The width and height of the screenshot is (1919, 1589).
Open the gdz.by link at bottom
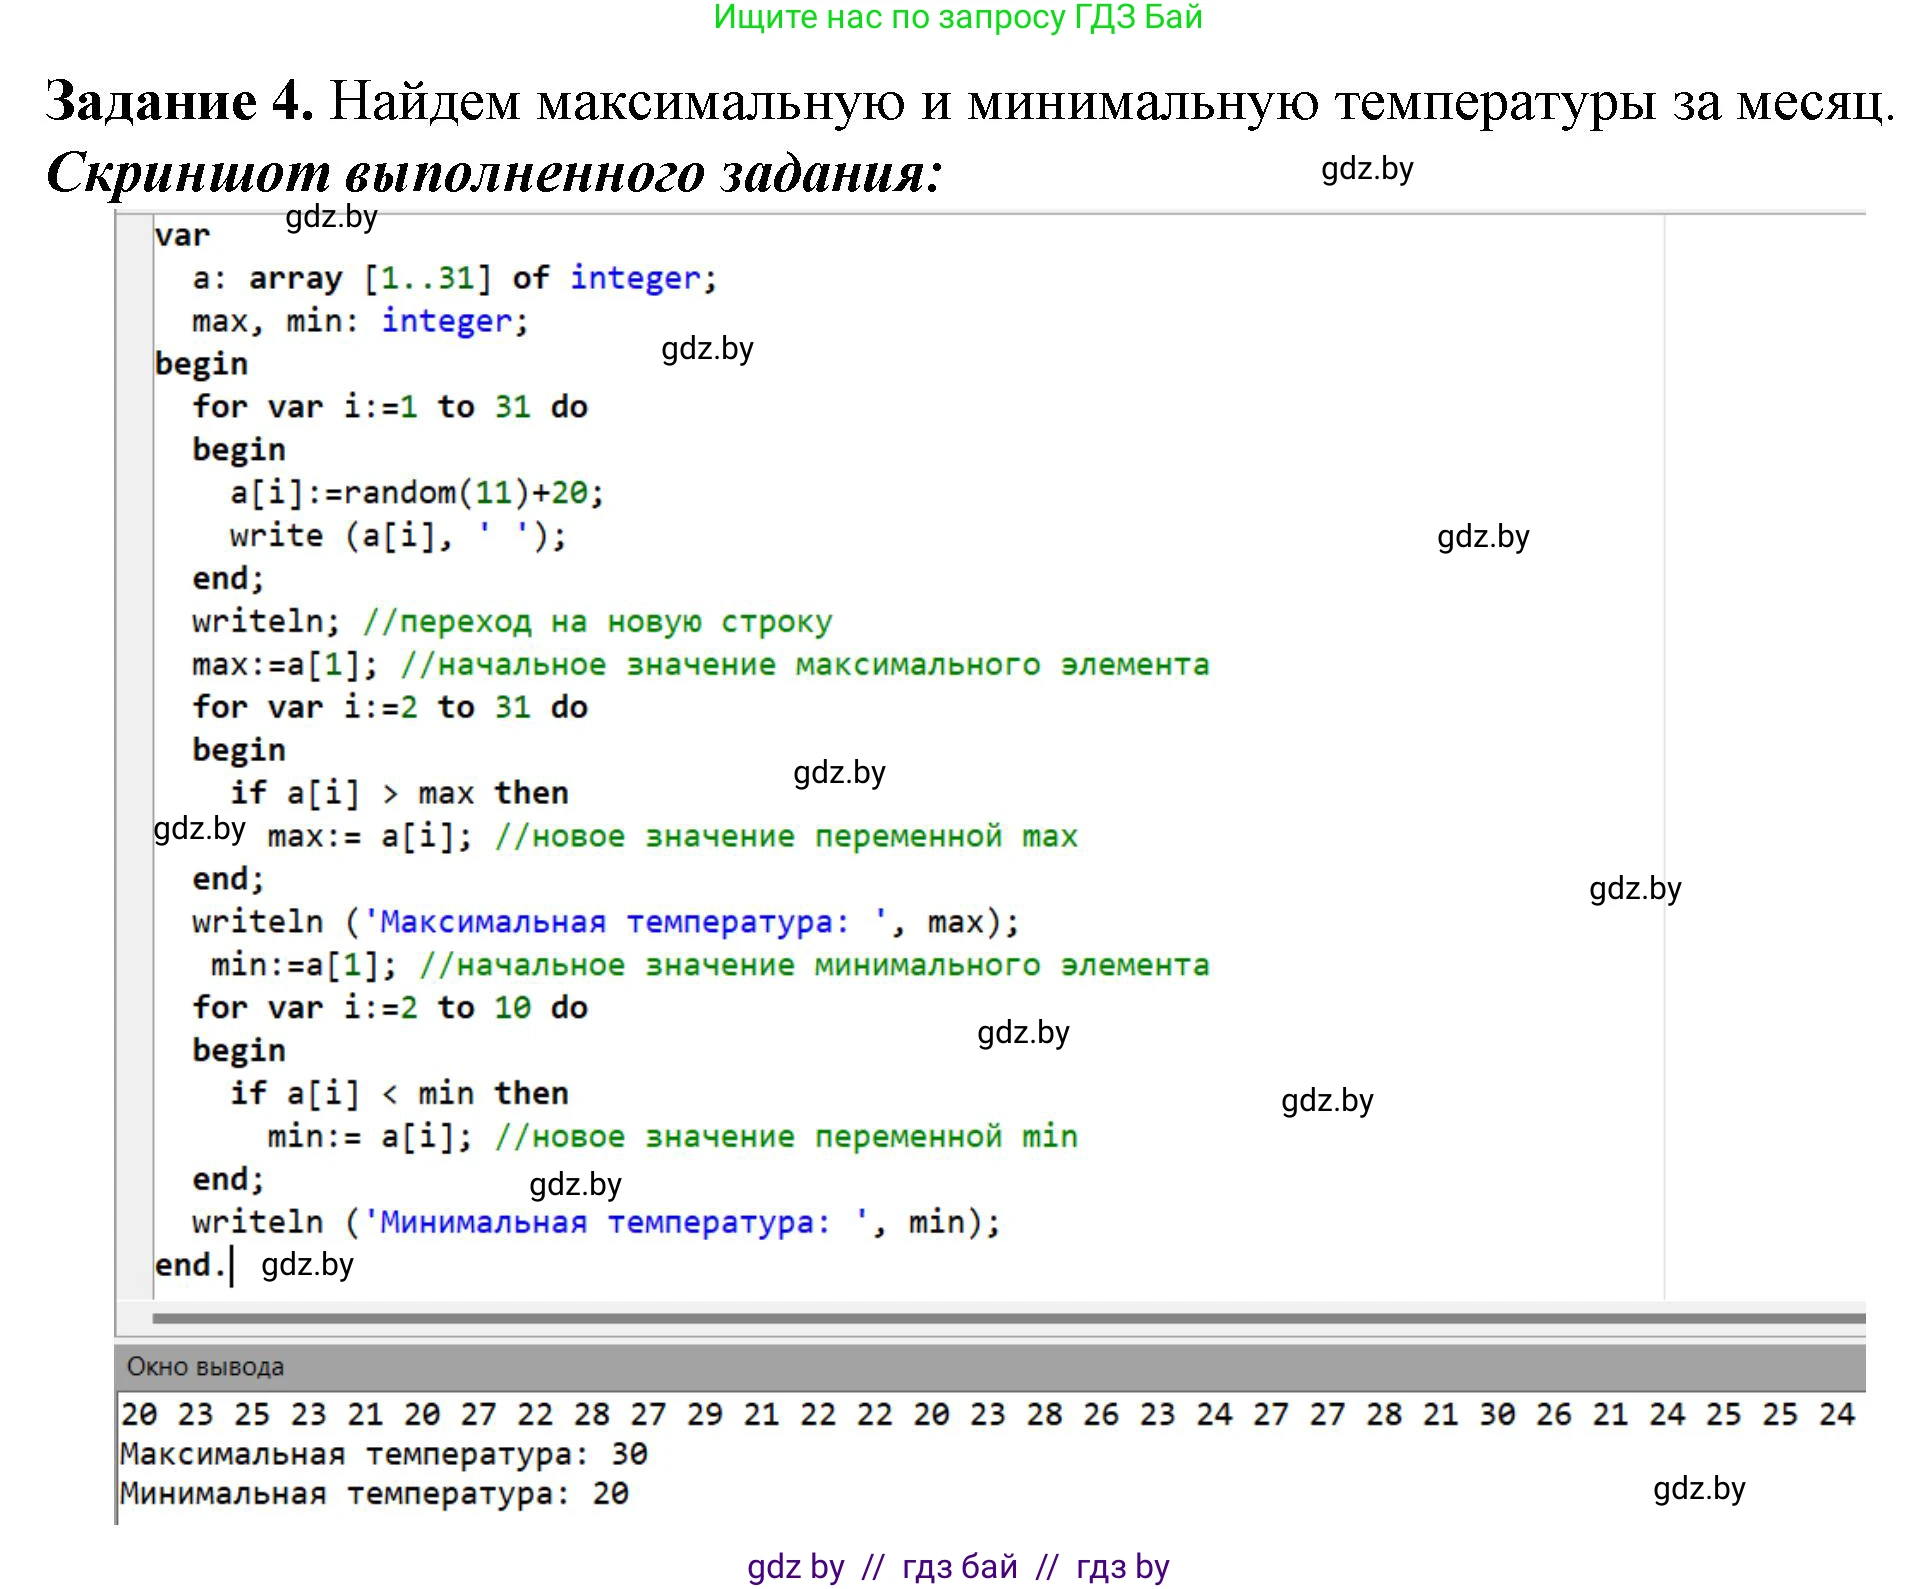(x=795, y=1564)
